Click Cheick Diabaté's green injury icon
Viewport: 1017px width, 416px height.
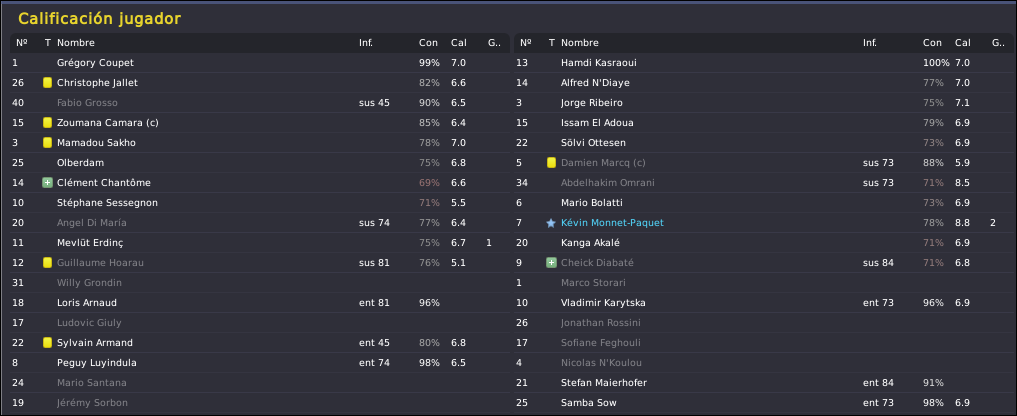pos(551,263)
